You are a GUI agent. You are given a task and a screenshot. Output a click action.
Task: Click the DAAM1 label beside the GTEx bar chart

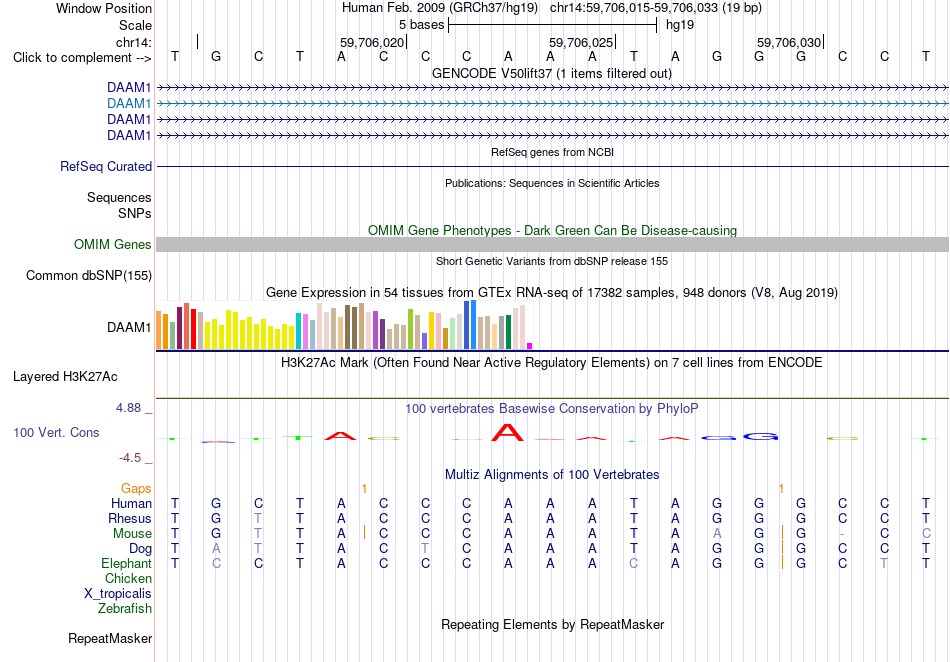129,328
